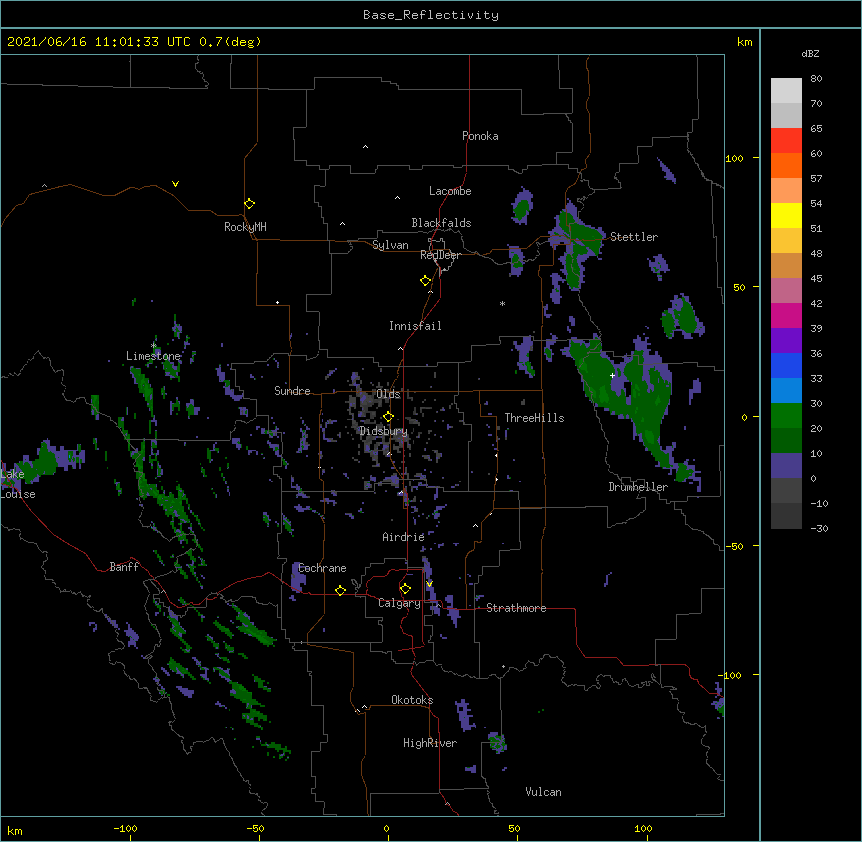The image size is (862, 842).
Task: Click the ThreeHills city label
Action: (x=534, y=418)
